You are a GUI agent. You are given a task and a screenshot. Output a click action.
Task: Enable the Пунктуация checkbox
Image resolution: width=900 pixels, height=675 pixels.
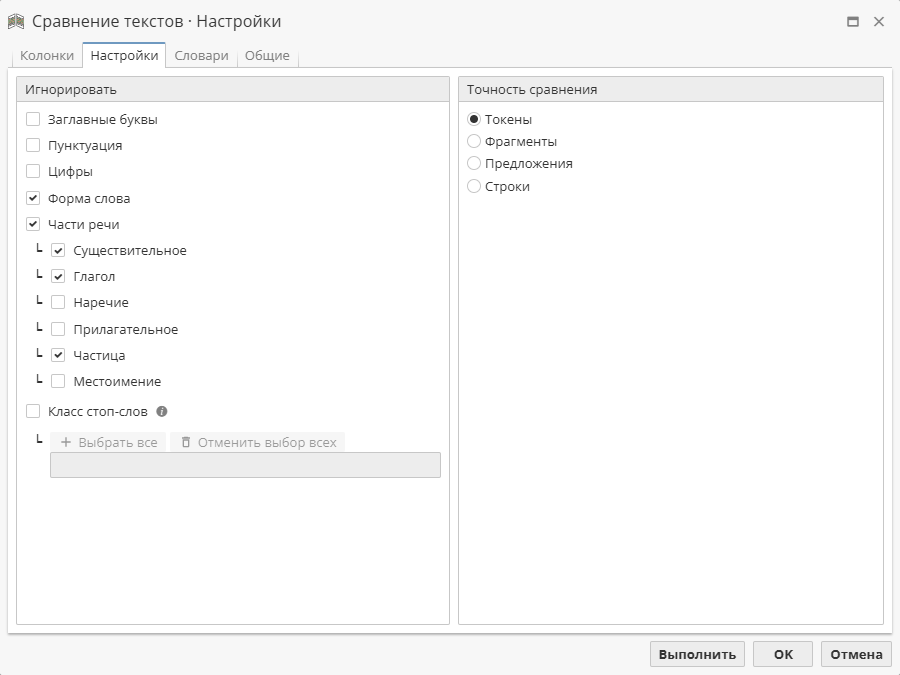click(33, 145)
